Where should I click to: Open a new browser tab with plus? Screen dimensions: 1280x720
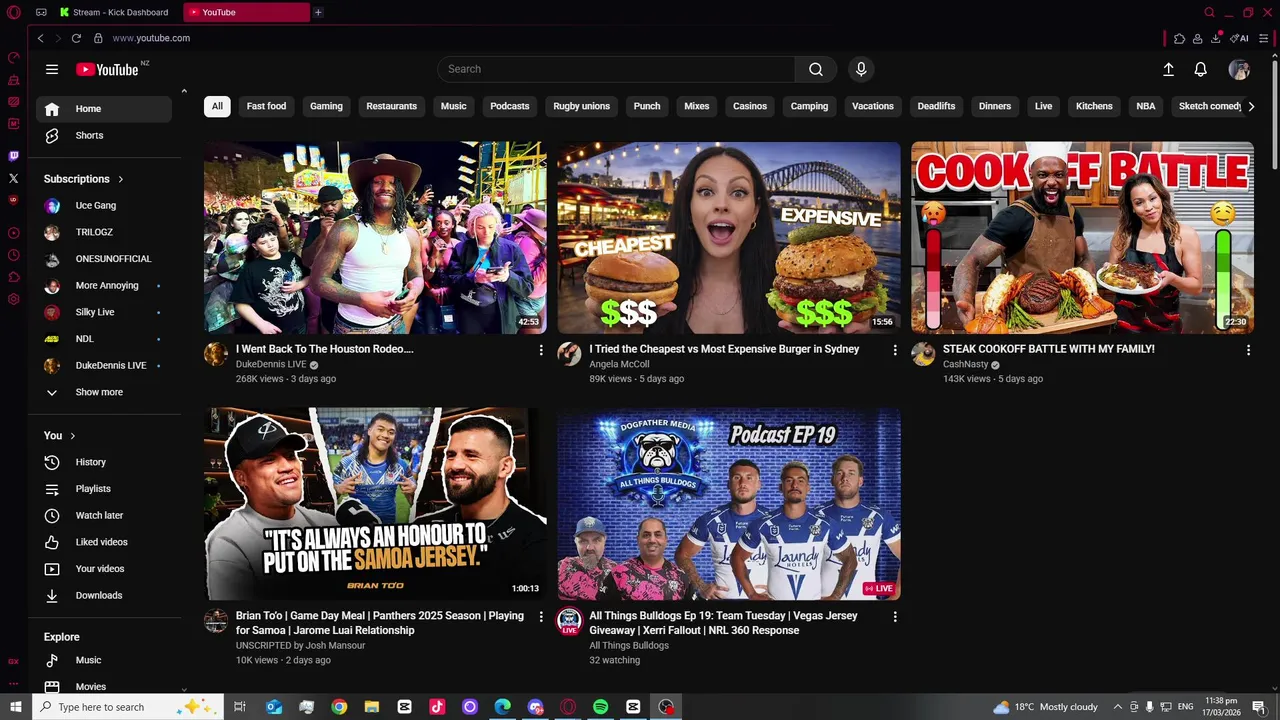click(318, 12)
